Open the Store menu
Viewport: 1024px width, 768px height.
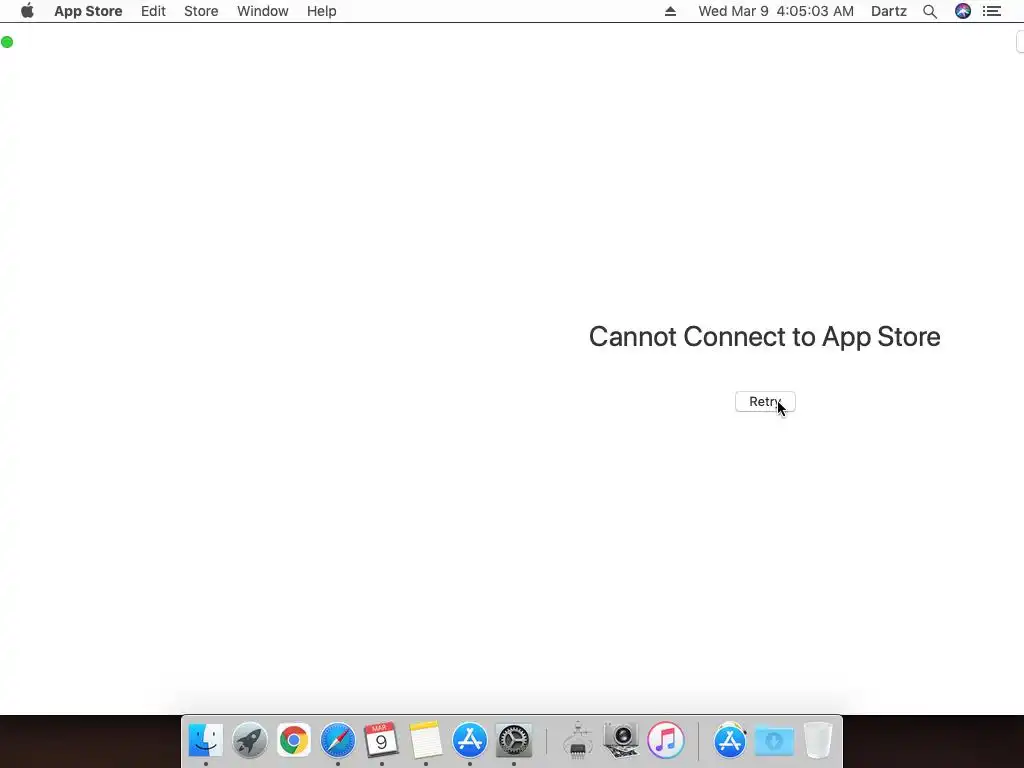tap(201, 11)
